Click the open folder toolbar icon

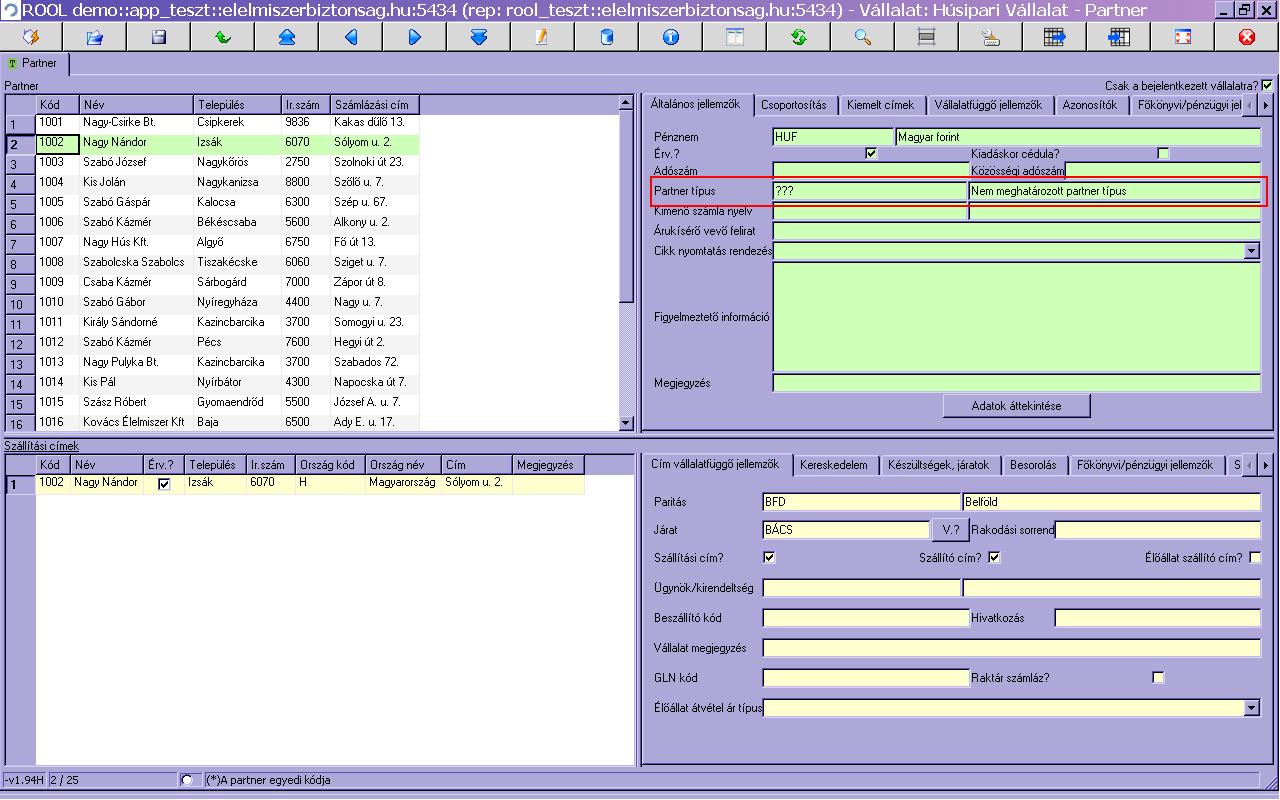[95, 37]
